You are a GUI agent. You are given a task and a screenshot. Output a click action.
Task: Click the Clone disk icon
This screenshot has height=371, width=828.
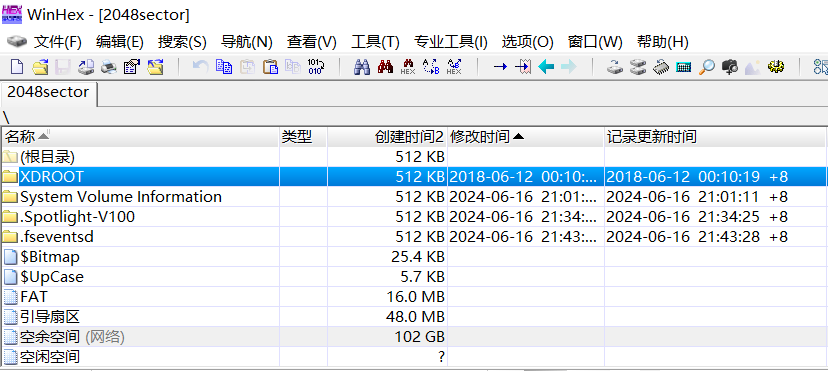point(638,67)
